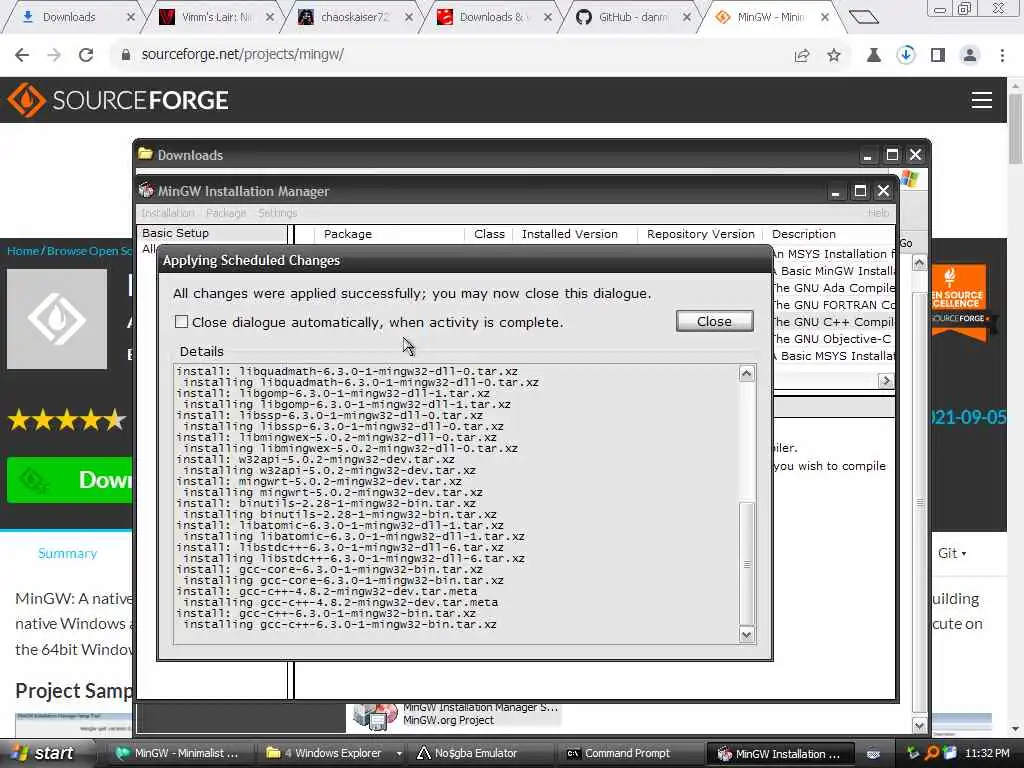Bookmark this page with the star icon
The height and width of the screenshot is (768, 1024).
[834, 56]
